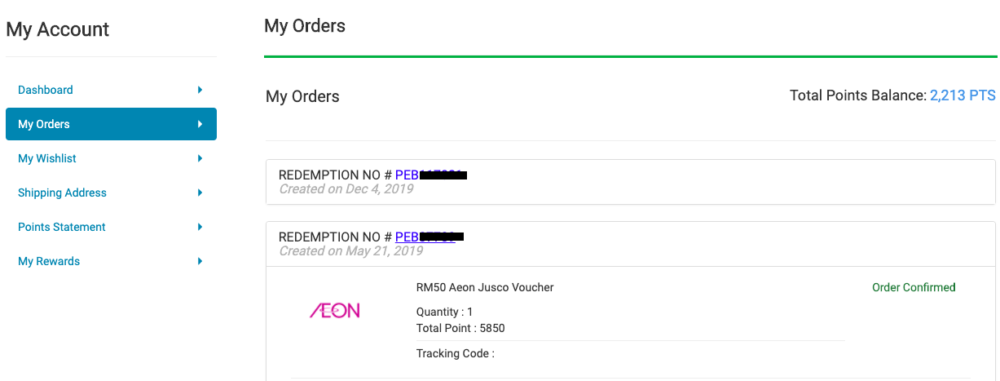
Task: Click the arrow icon beside Points Statement
Action: pos(200,227)
